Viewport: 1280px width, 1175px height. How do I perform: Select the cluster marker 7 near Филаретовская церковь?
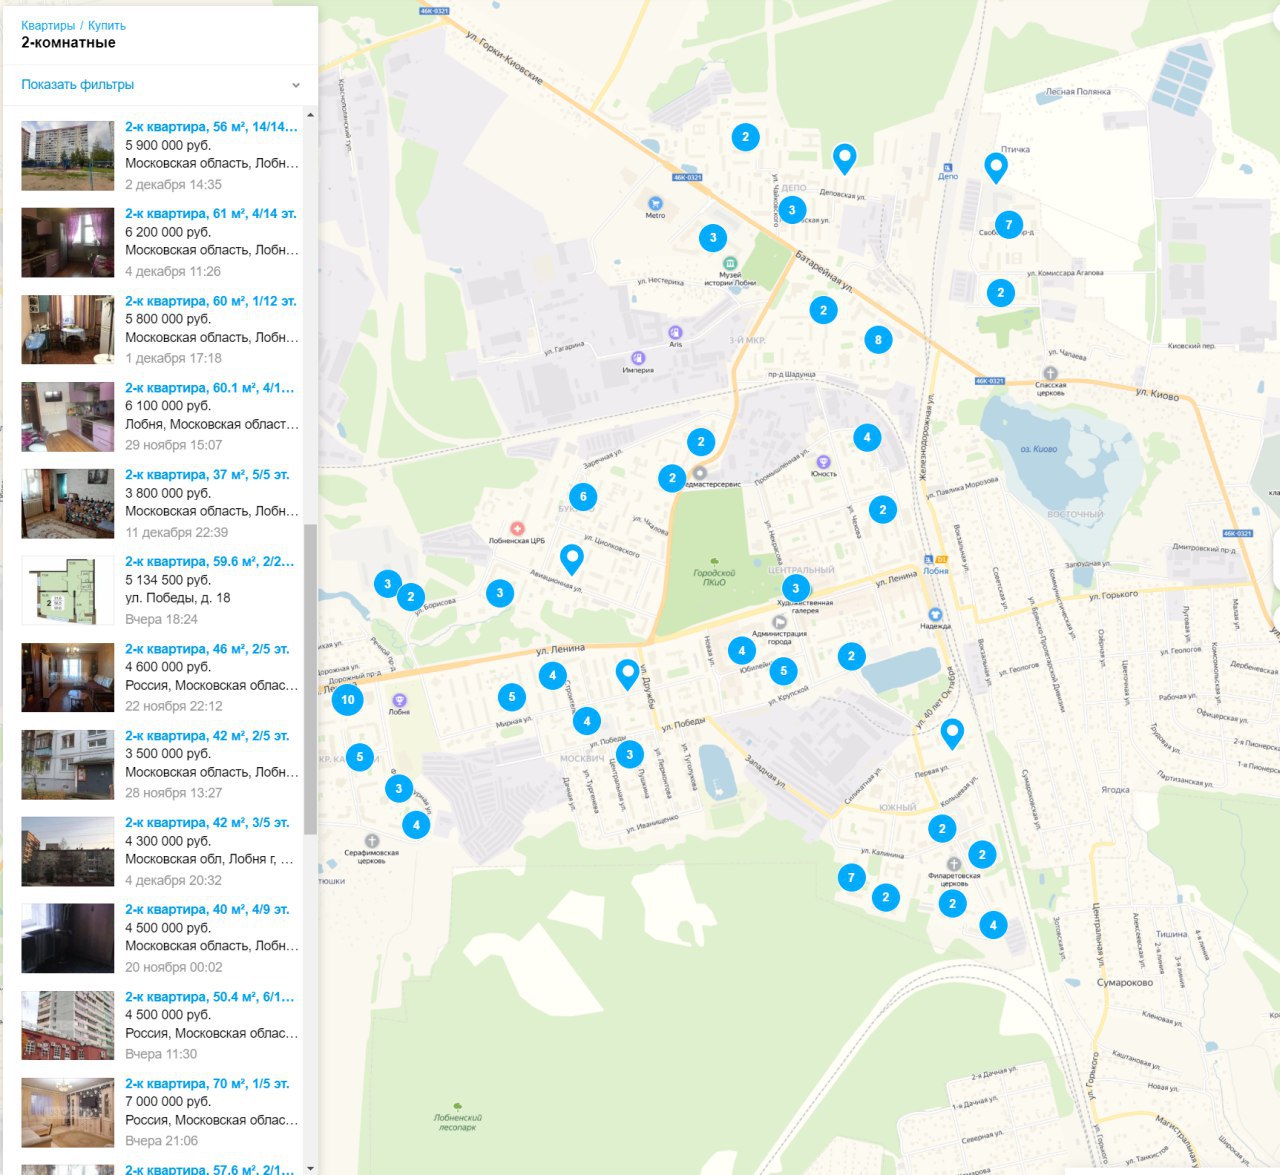[851, 878]
